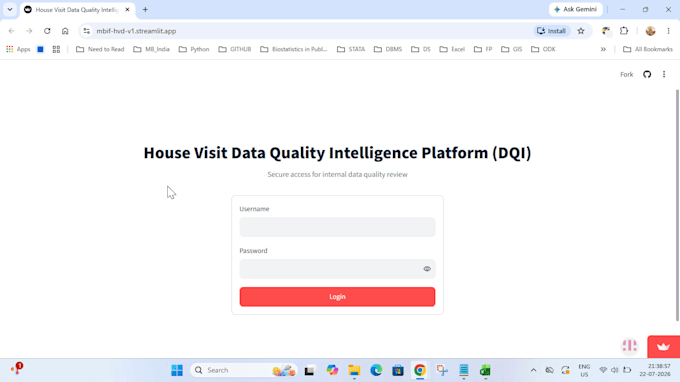Image resolution: width=680 pixels, height=382 pixels.
Task: Open Snipping Tool from taskbar
Action: pos(442,370)
